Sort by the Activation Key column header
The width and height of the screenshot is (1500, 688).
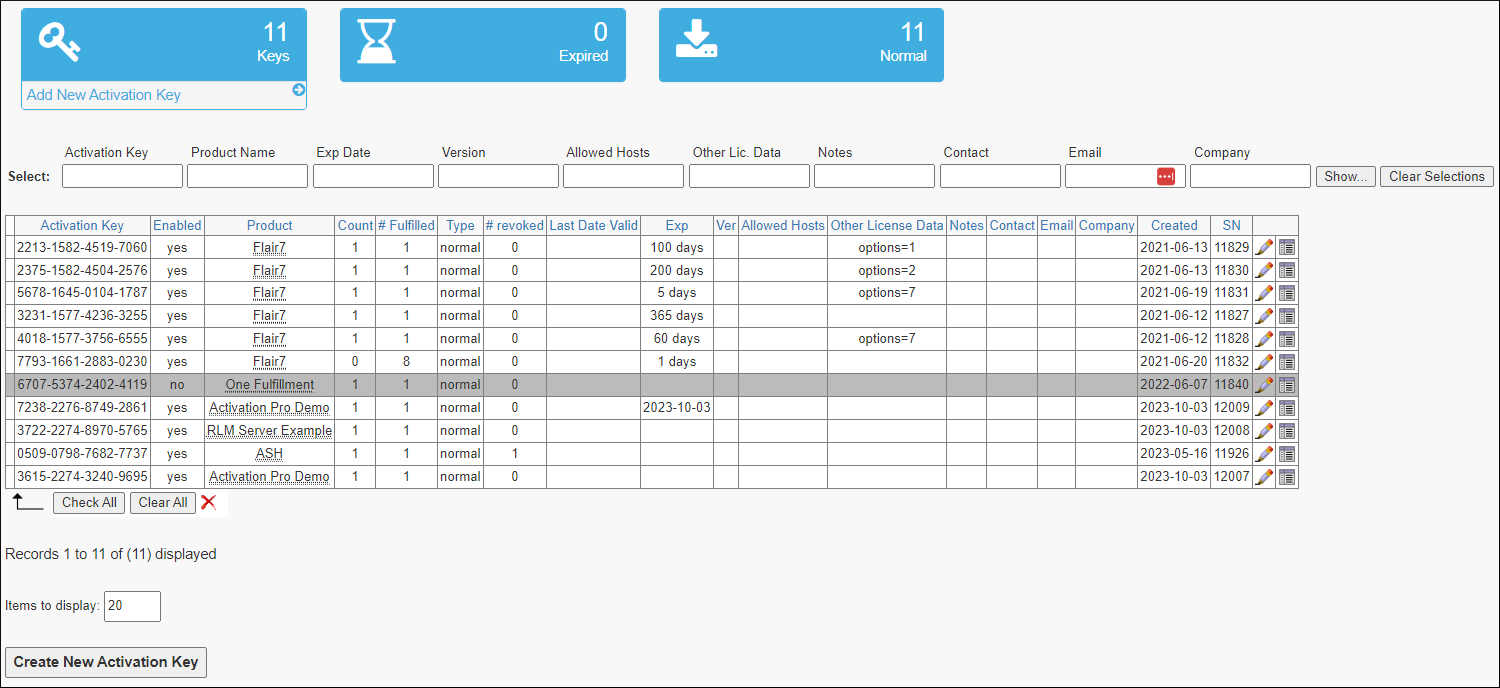click(82, 225)
